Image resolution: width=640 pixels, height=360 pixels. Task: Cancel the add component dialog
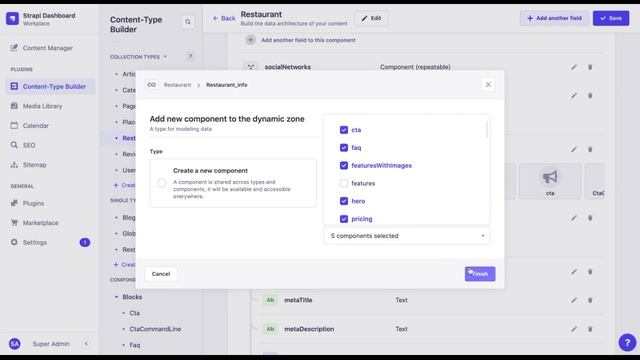click(x=161, y=274)
